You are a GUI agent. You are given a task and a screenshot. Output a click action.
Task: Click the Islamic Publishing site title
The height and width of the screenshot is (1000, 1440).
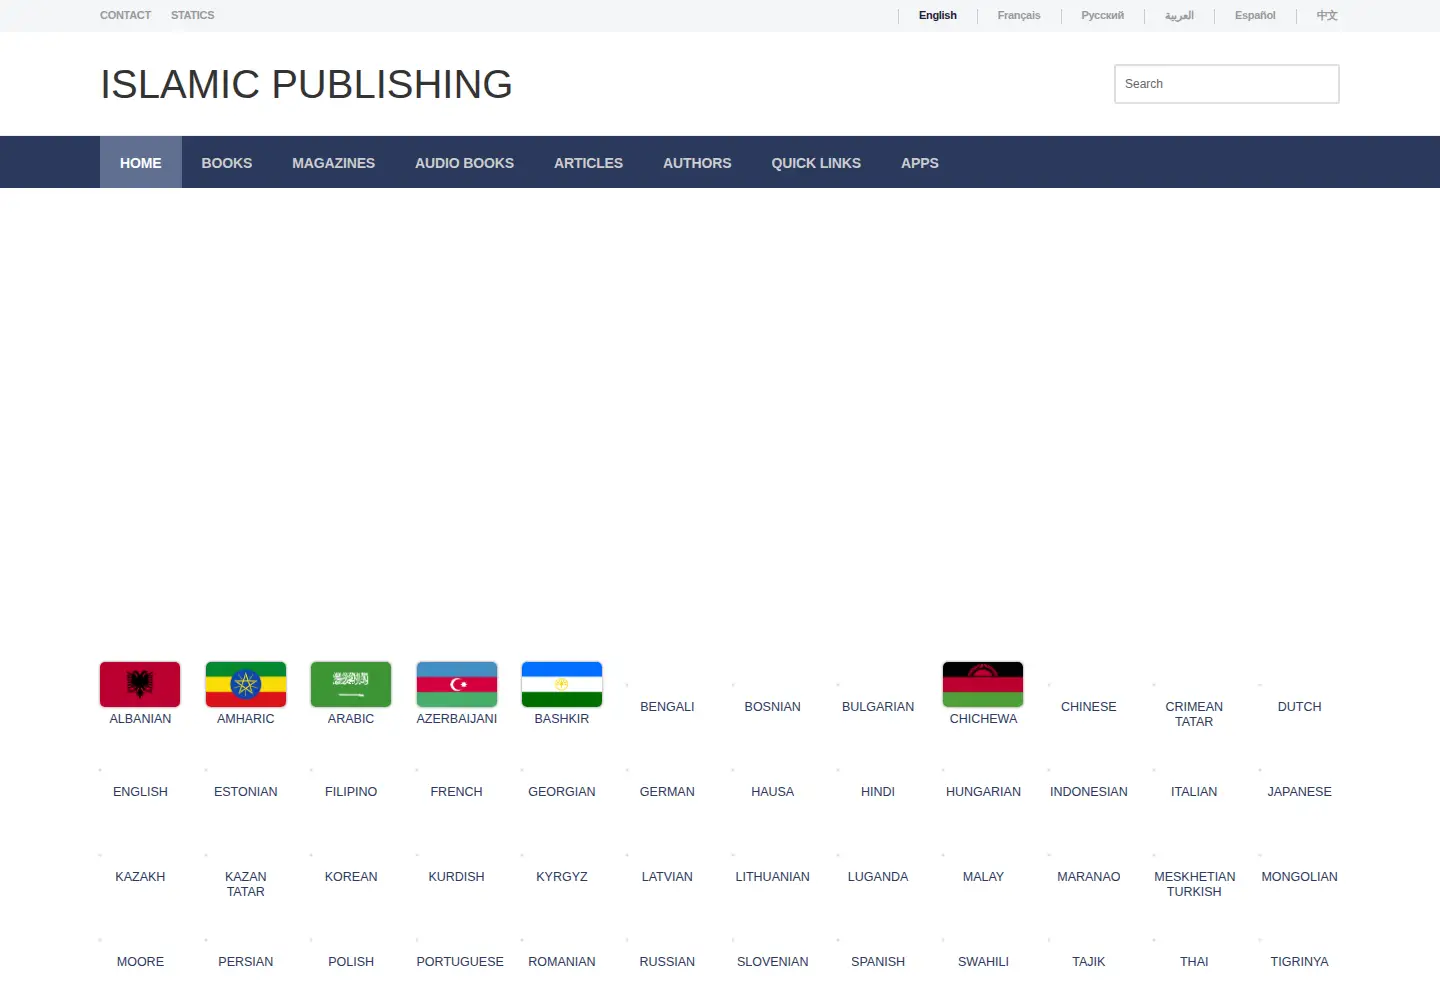pos(307,84)
